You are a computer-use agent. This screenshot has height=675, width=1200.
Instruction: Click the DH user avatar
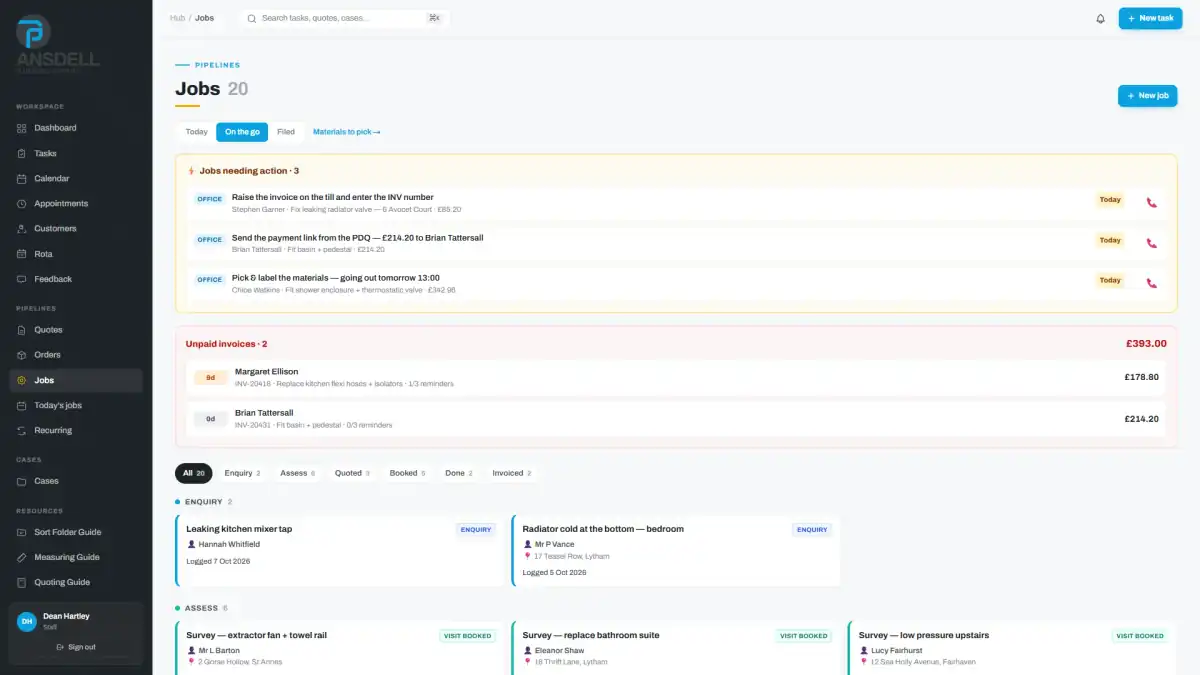click(27, 621)
